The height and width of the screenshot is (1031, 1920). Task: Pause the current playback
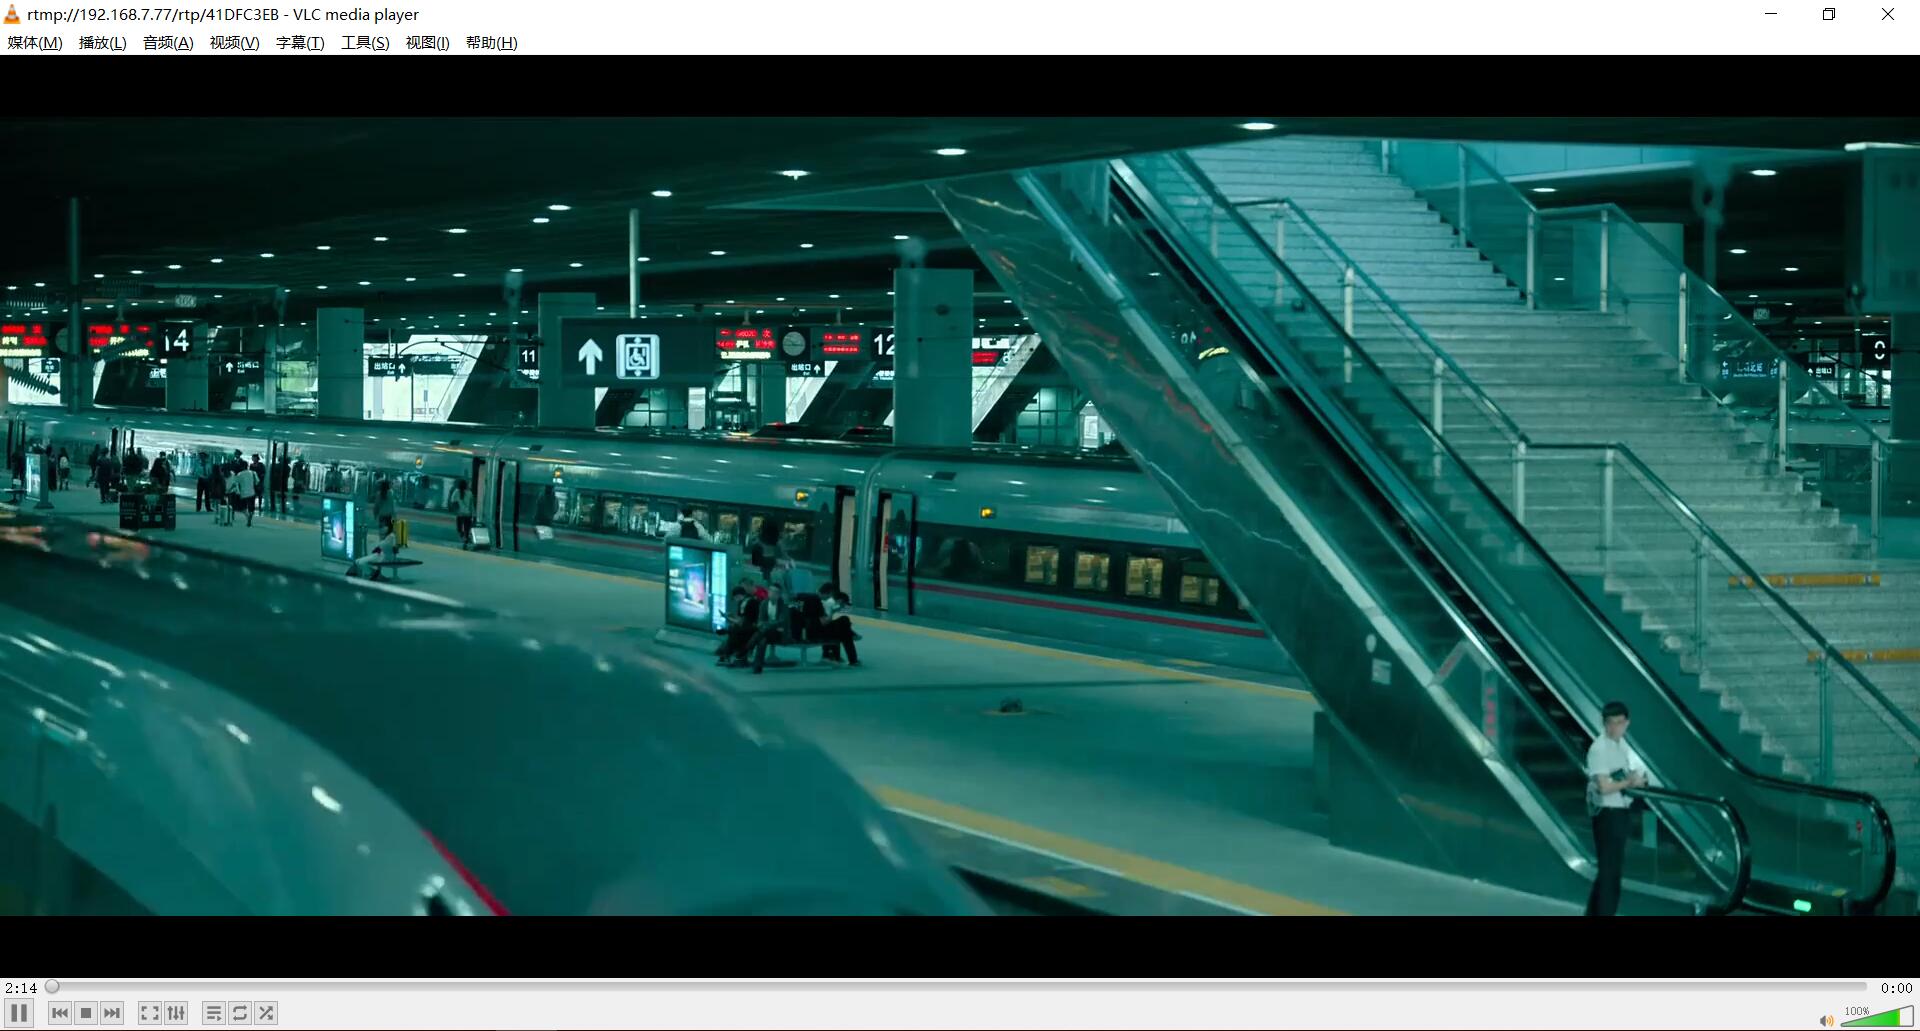18,1012
